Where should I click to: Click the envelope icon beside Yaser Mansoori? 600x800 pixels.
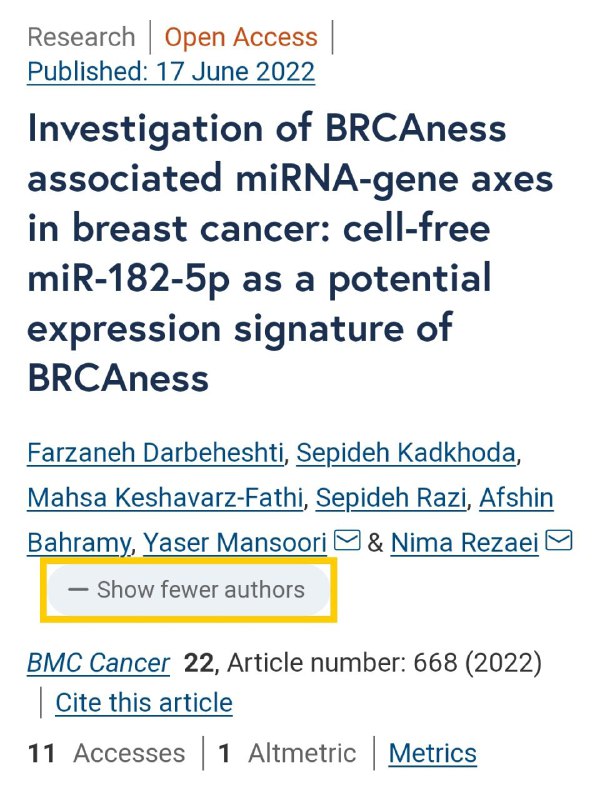tap(347, 540)
